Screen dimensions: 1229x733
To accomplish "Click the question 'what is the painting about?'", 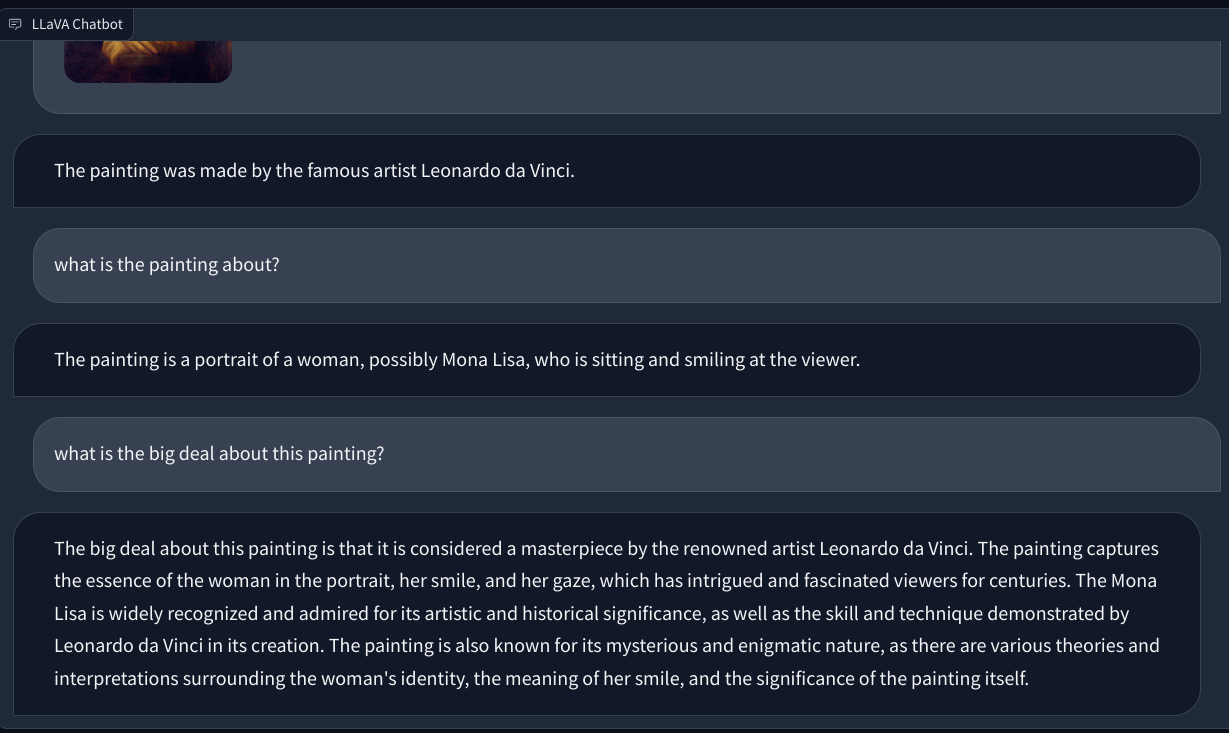I will pos(168,264).
